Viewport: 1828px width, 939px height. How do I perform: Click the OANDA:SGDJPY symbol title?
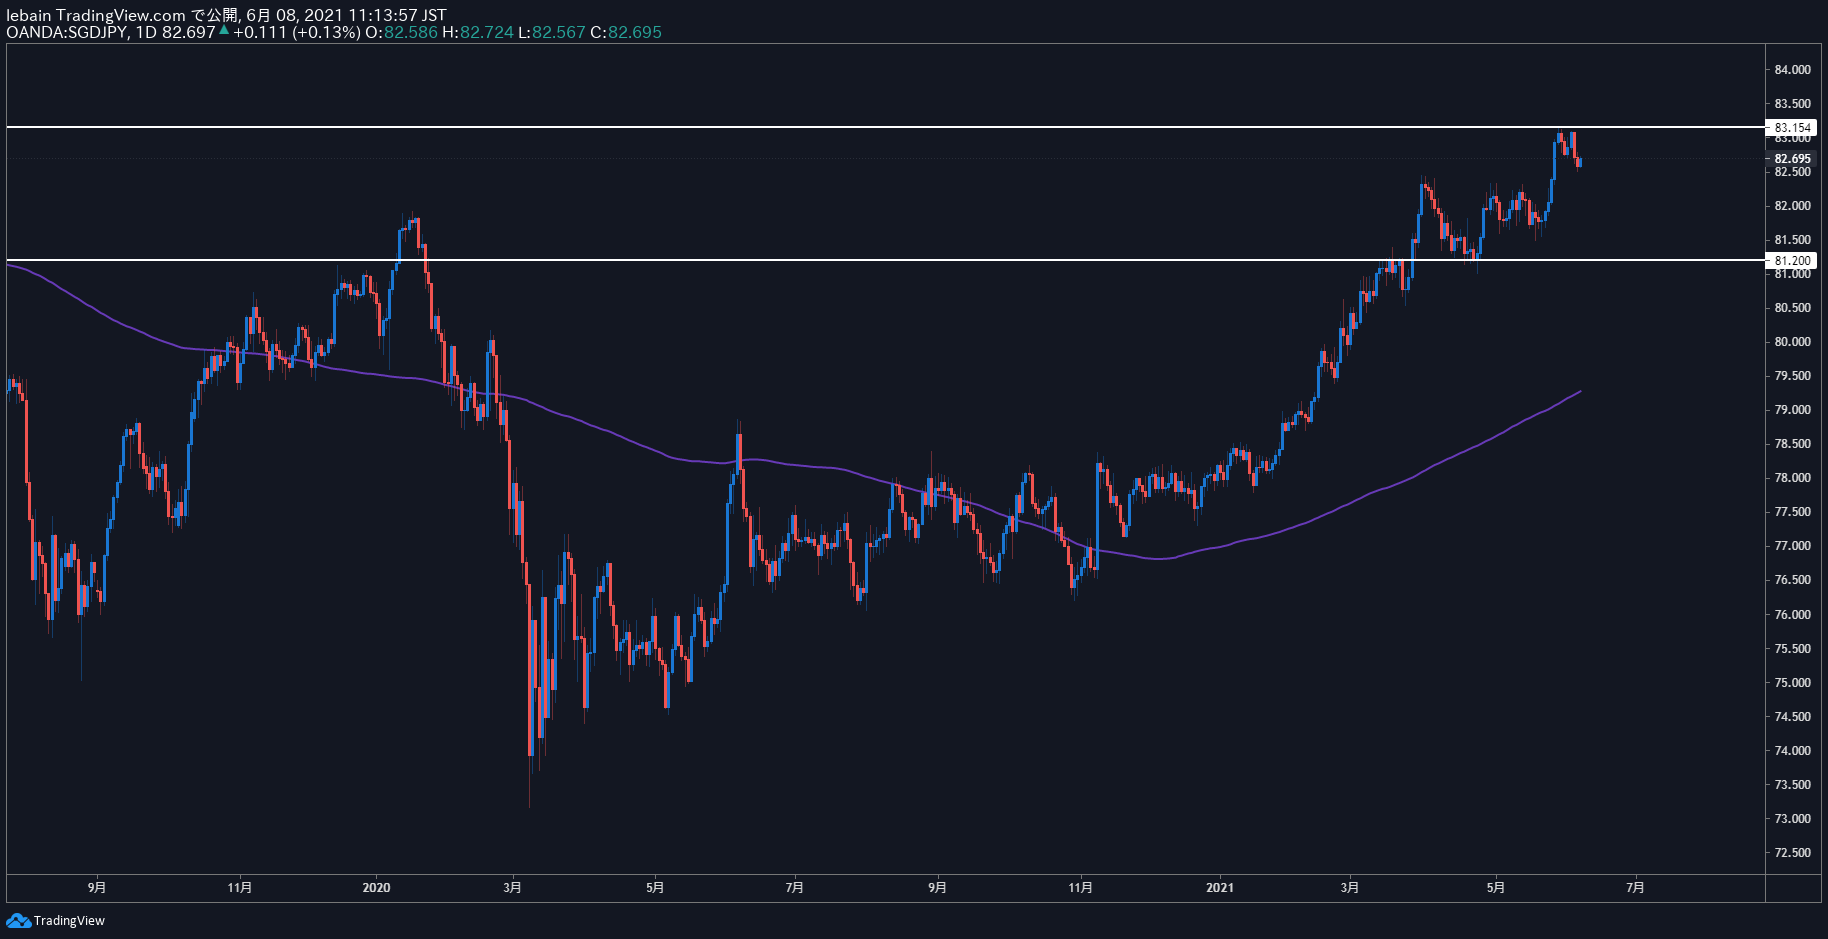click(x=66, y=32)
